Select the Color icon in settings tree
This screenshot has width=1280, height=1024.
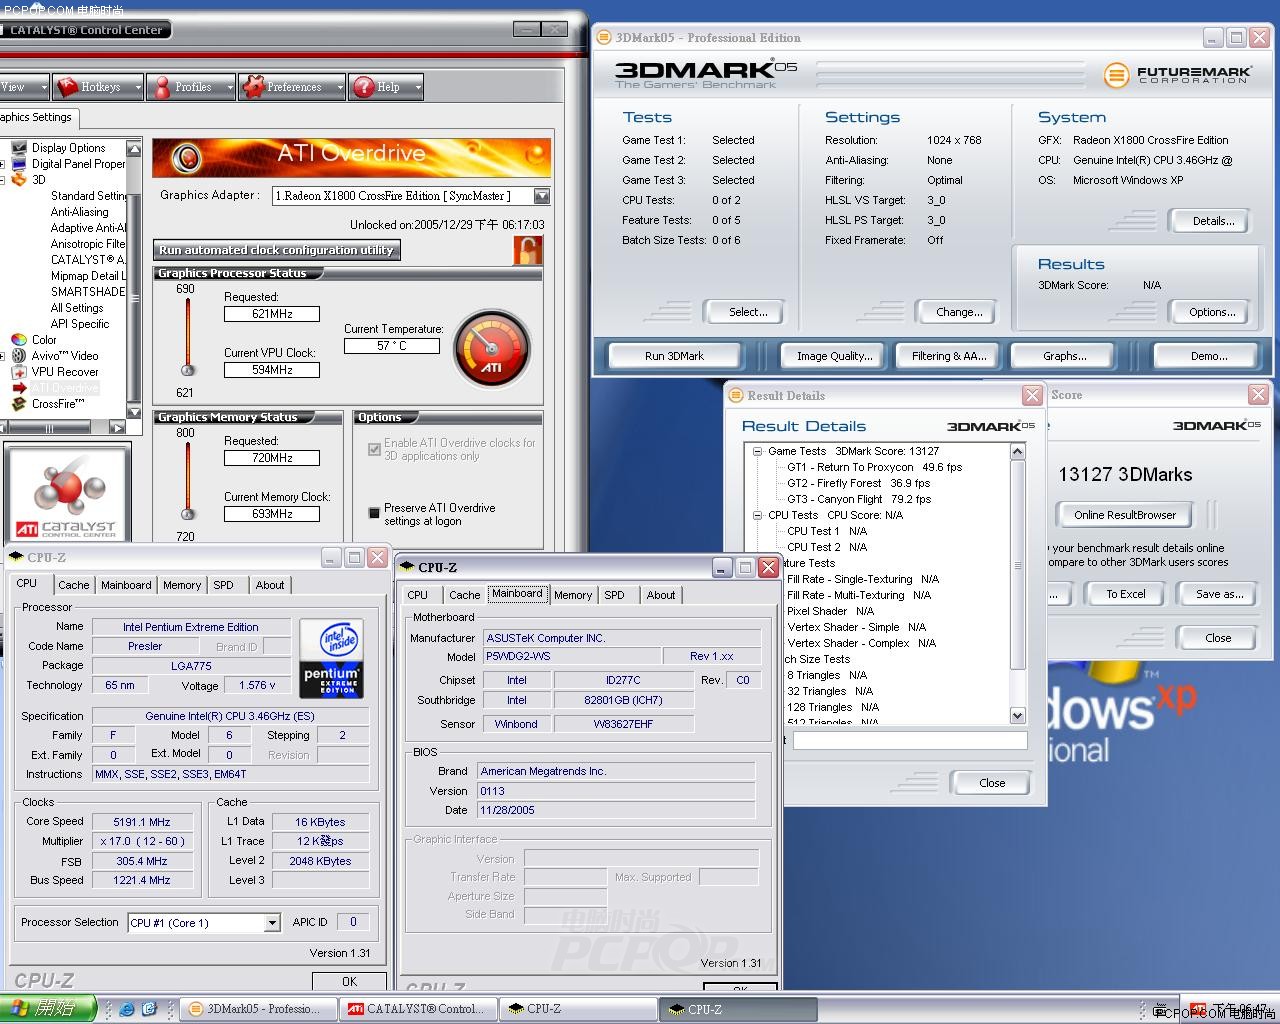(x=18, y=340)
